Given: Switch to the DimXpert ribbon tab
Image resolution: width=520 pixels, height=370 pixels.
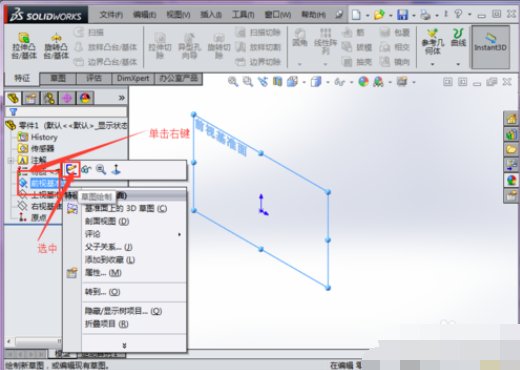Looking at the screenshot, I should (x=133, y=79).
